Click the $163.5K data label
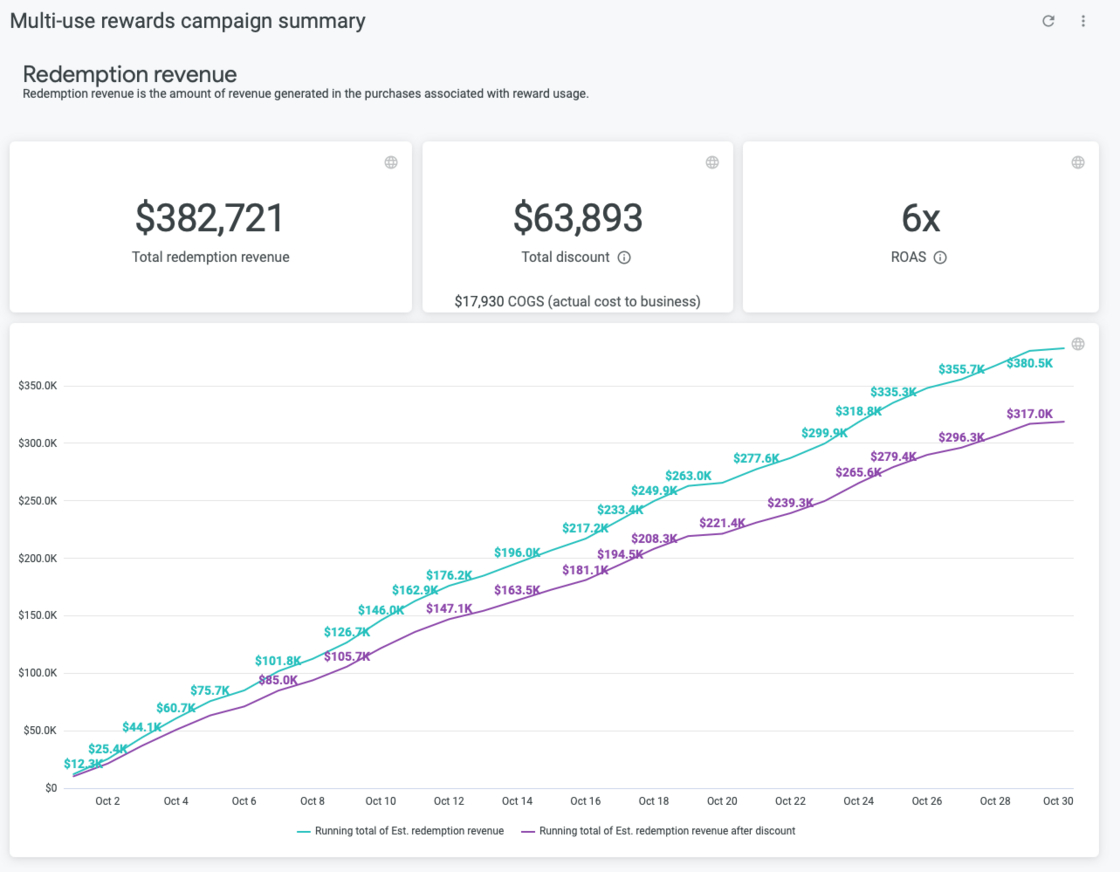1120x872 pixels. (x=517, y=590)
